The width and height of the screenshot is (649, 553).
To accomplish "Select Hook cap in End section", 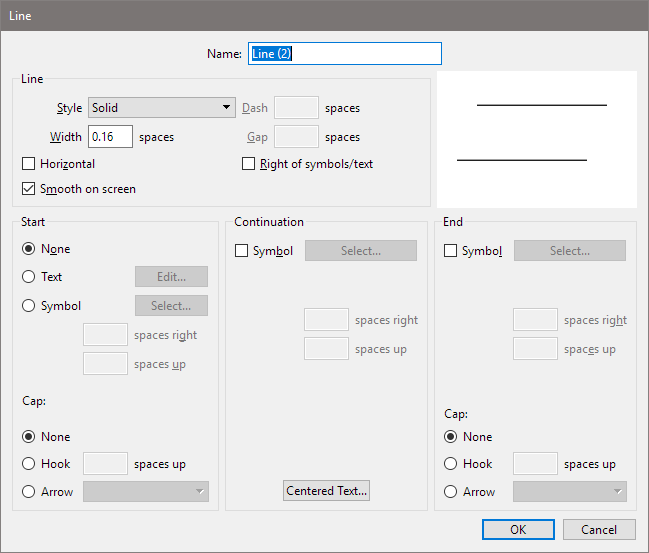I will (x=450, y=464).
